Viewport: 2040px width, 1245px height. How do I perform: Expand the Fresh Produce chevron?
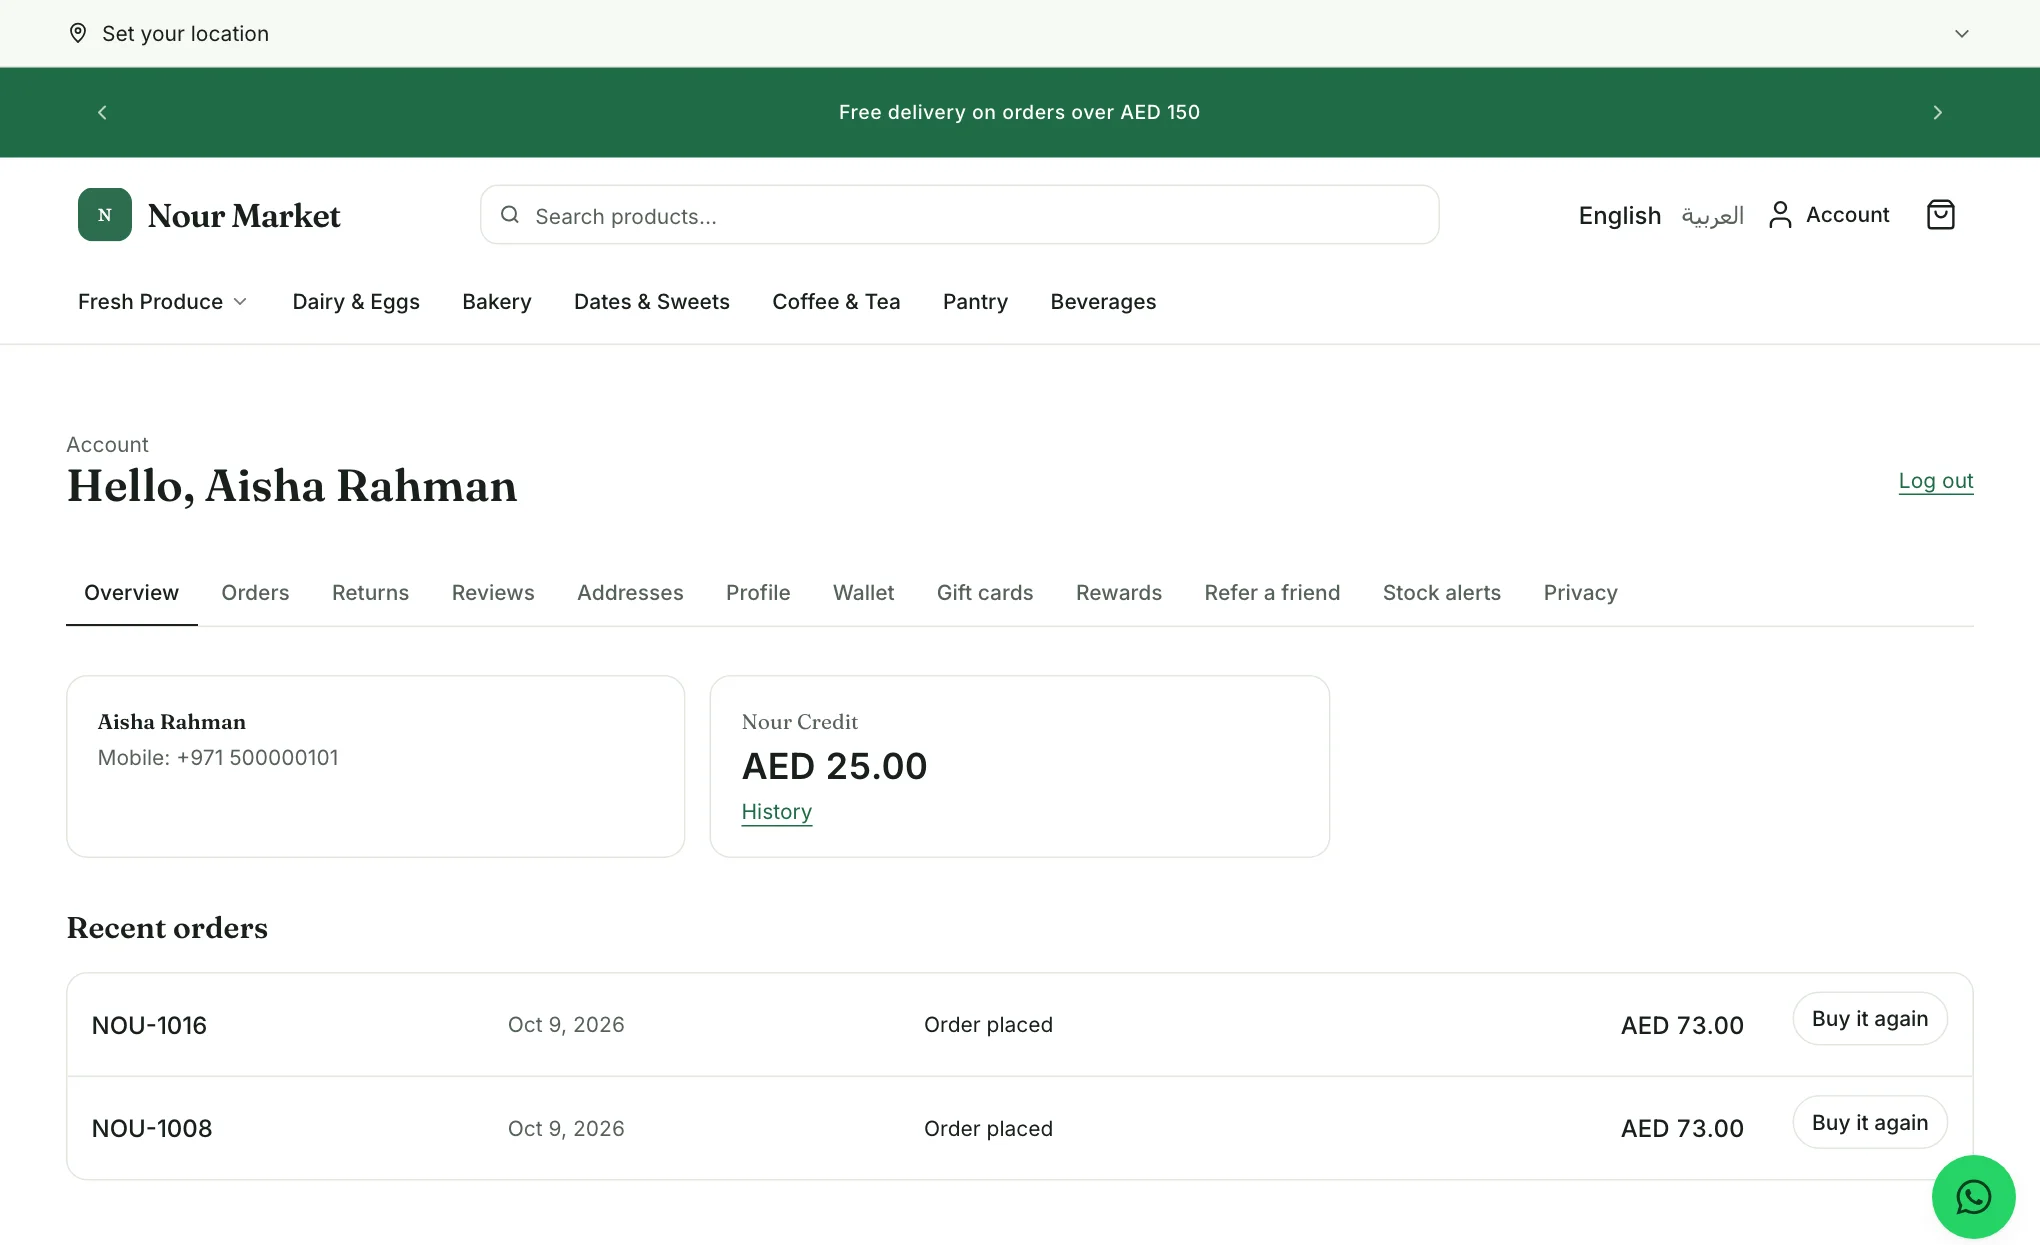pos(240,302)
